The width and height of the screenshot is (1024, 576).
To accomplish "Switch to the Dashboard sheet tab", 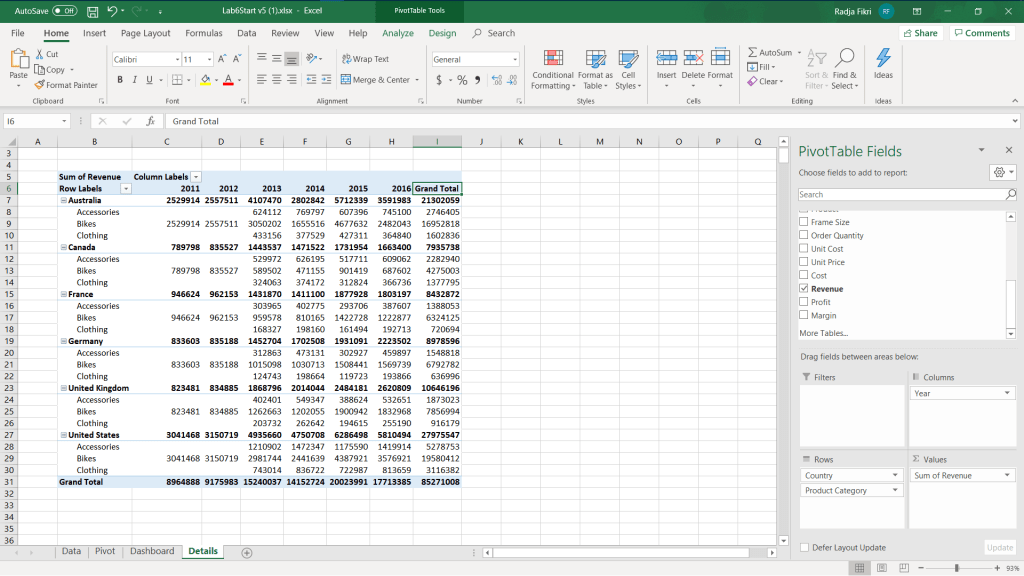I will (151, 551).
